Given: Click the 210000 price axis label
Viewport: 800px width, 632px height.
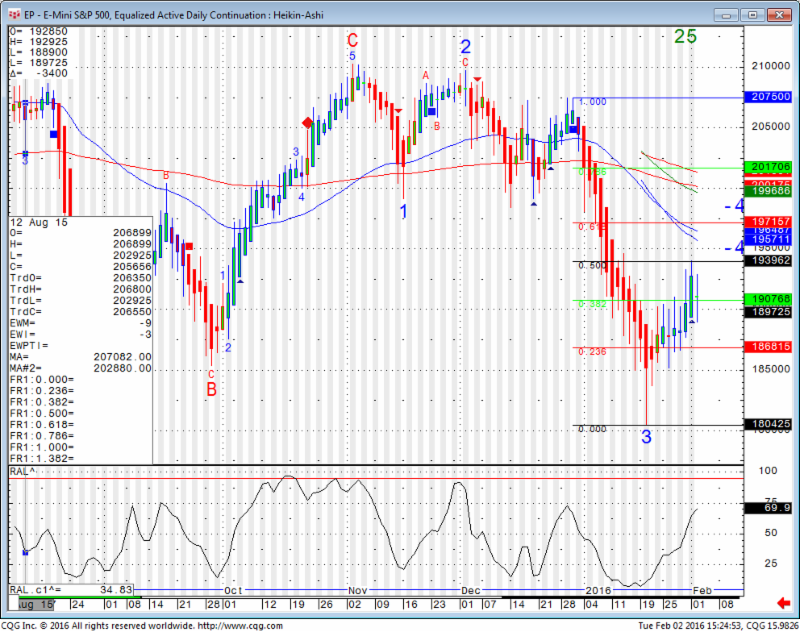Looking at the screenshot, I should [x=770, y=66].
